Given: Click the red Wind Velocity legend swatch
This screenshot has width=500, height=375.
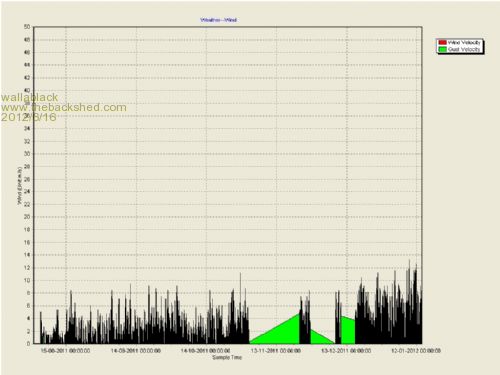Looking at the screenshot, I should pos(442,42).
